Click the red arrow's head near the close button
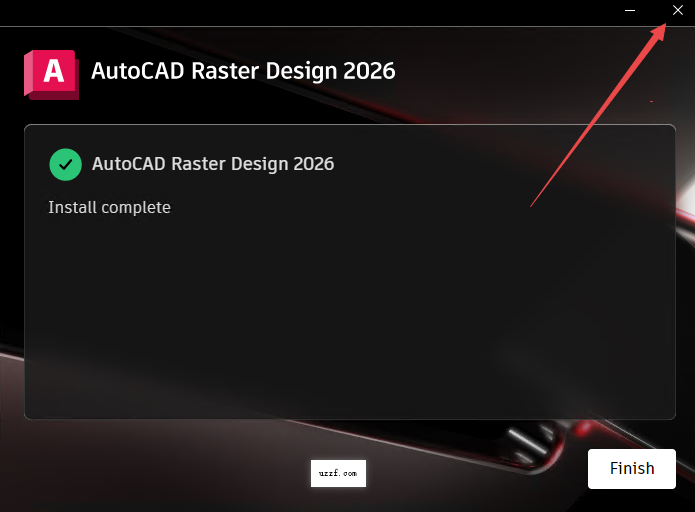The width and height of the screenshot is (695, 512). (660, 27)
